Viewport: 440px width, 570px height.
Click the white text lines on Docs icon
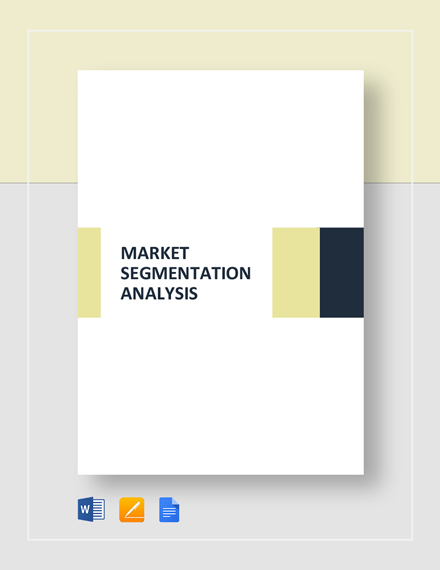tap(169, 513)
